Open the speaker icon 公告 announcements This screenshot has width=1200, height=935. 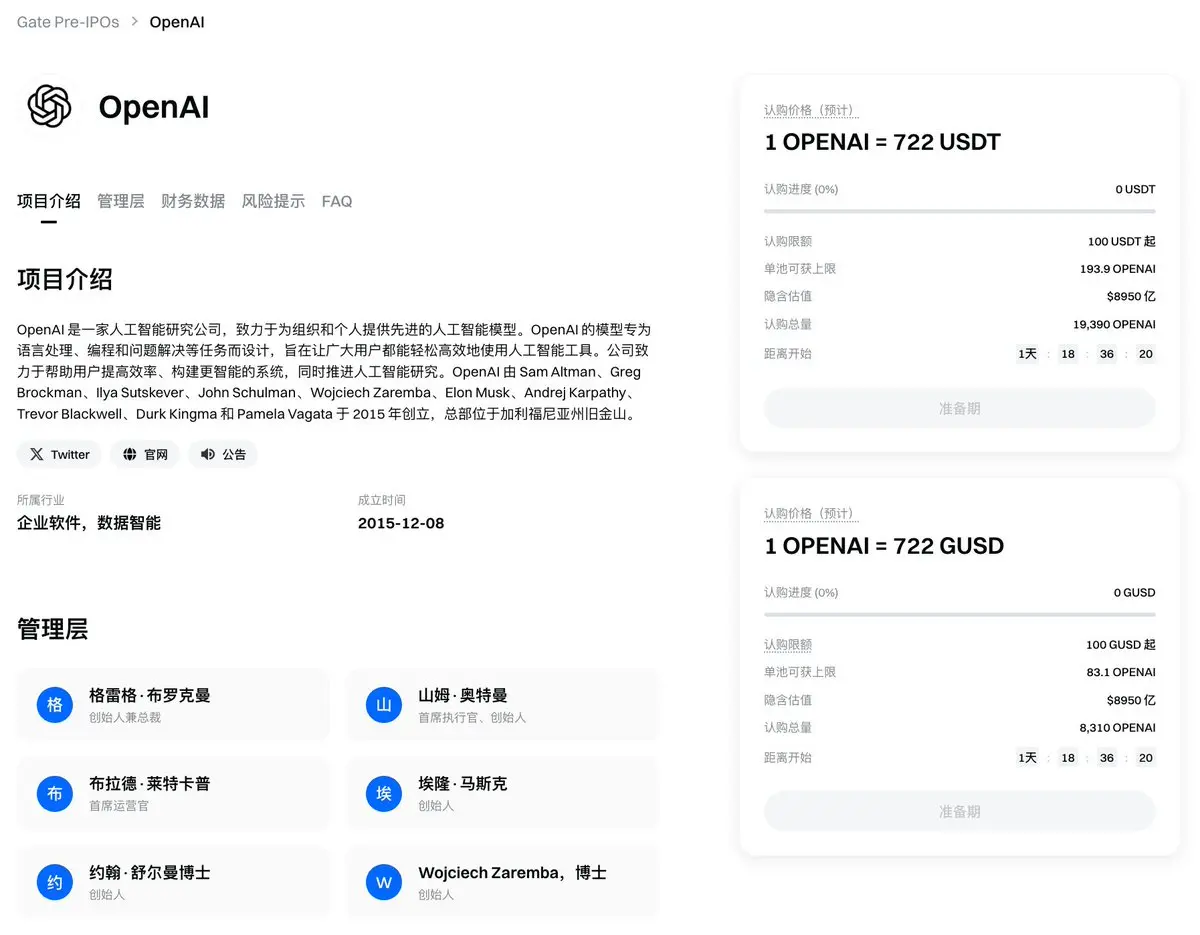point(208,454)
